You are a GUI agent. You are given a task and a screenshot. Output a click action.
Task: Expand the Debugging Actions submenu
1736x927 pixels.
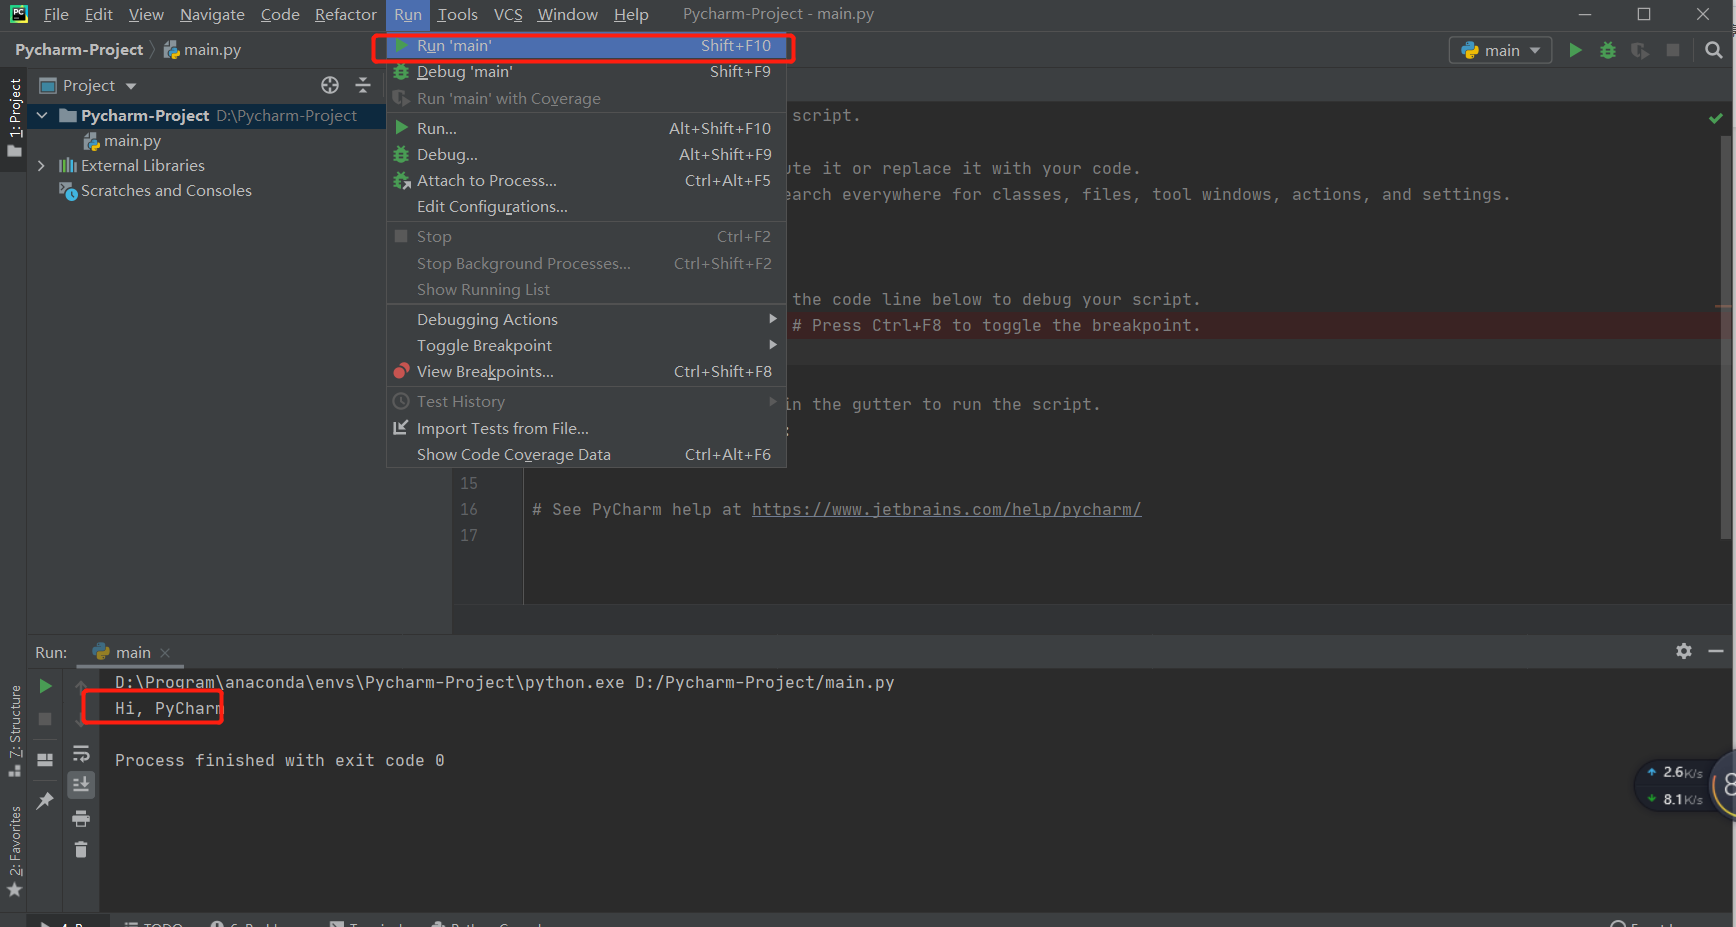point(586,319)
